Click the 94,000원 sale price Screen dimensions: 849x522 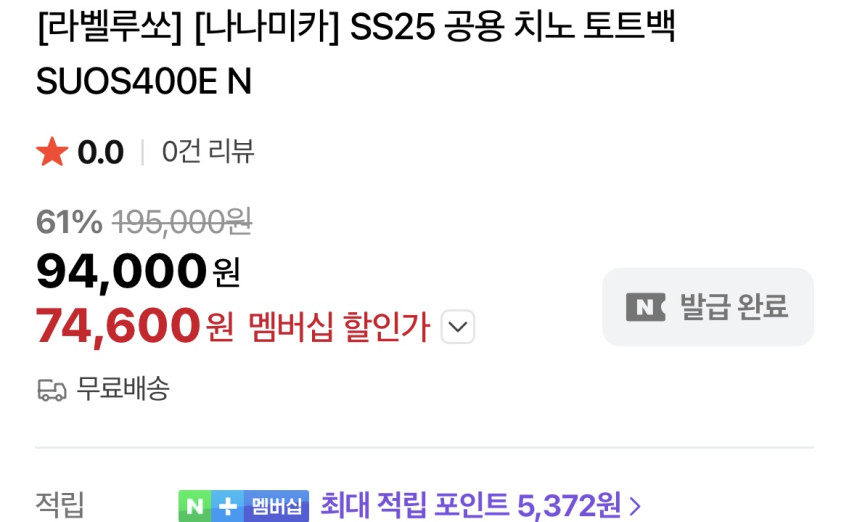[x=138, y=272]
